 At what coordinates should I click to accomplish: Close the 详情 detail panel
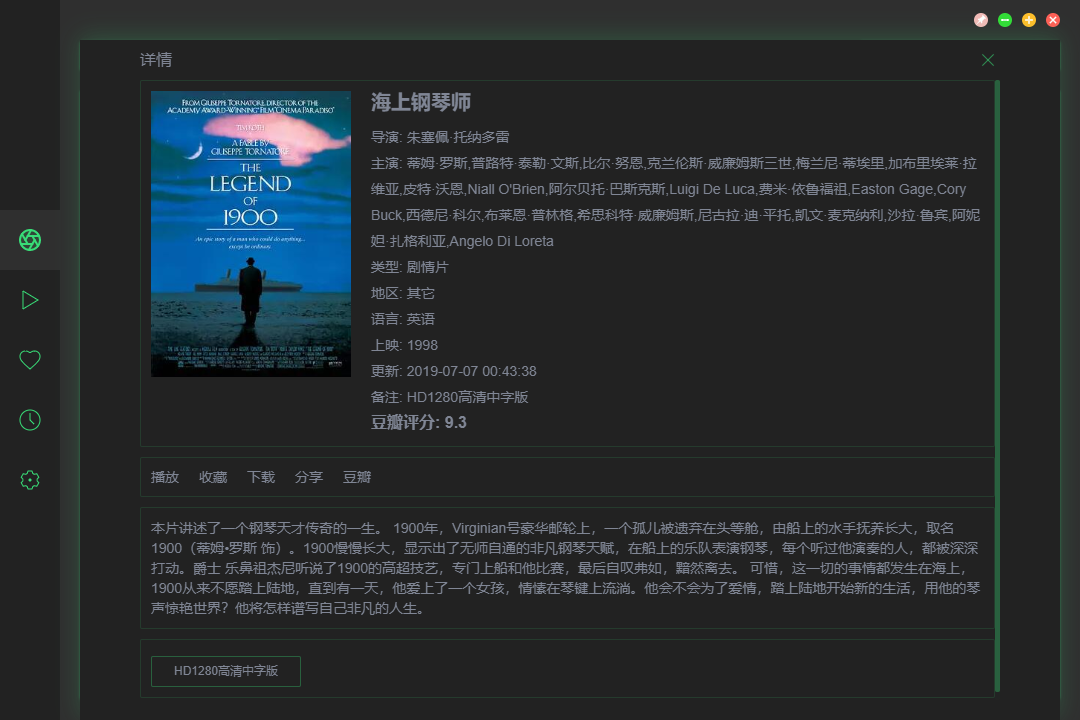tap(988, 60)
